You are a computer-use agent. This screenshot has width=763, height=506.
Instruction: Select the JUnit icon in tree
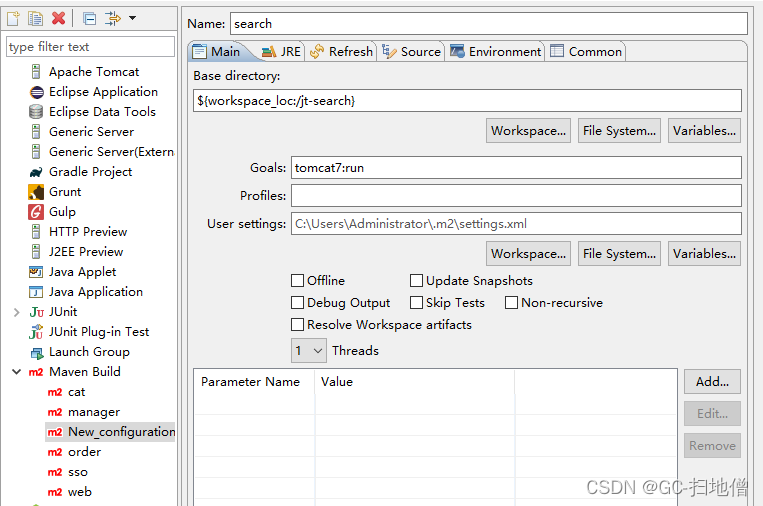pyautogui.click(x=36, y=312)
